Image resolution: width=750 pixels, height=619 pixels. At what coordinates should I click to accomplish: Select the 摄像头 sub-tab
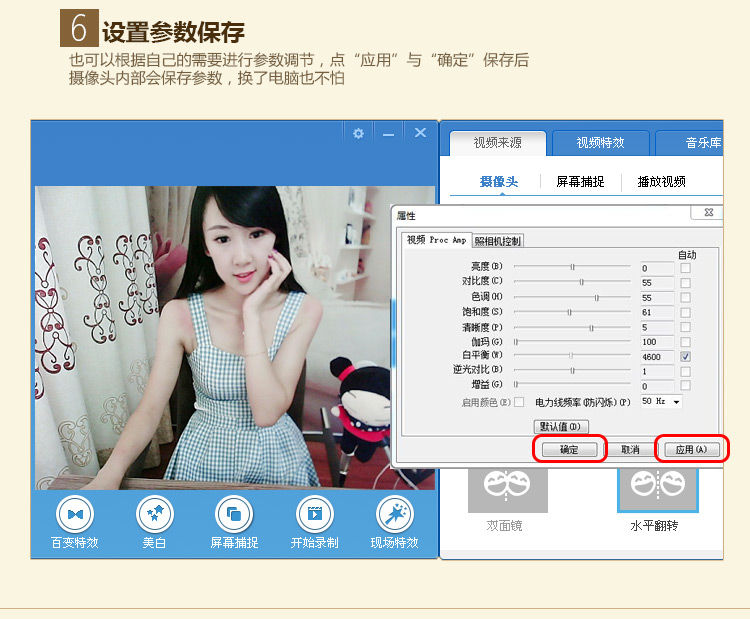(x=499, y=181)
